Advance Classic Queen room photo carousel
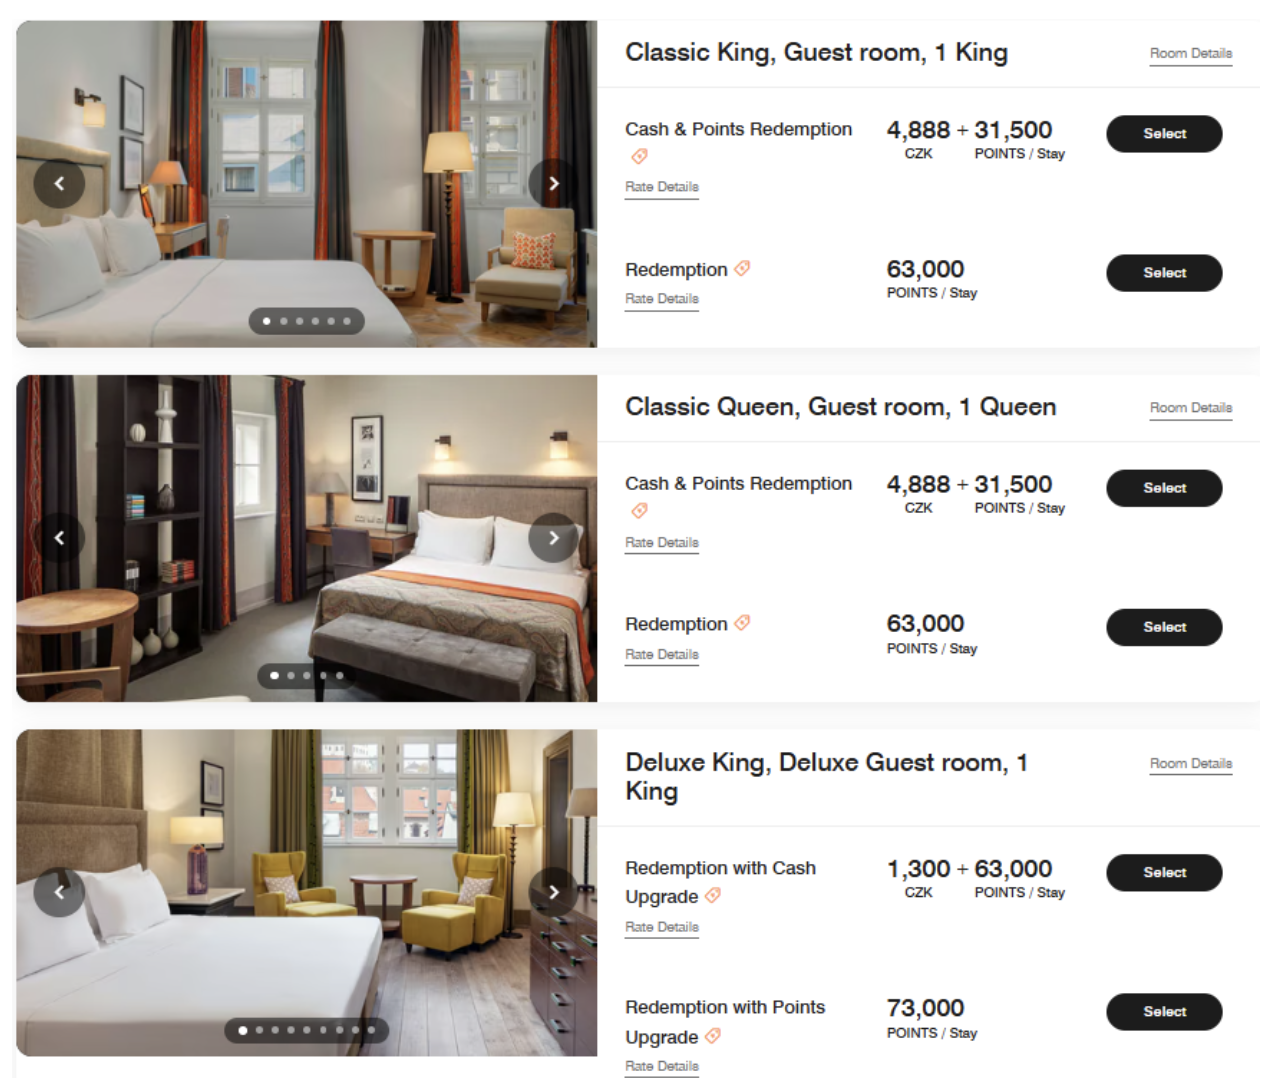Image resolution: width=1262 pixels, height=1078 pixels. tap(553, 538)
